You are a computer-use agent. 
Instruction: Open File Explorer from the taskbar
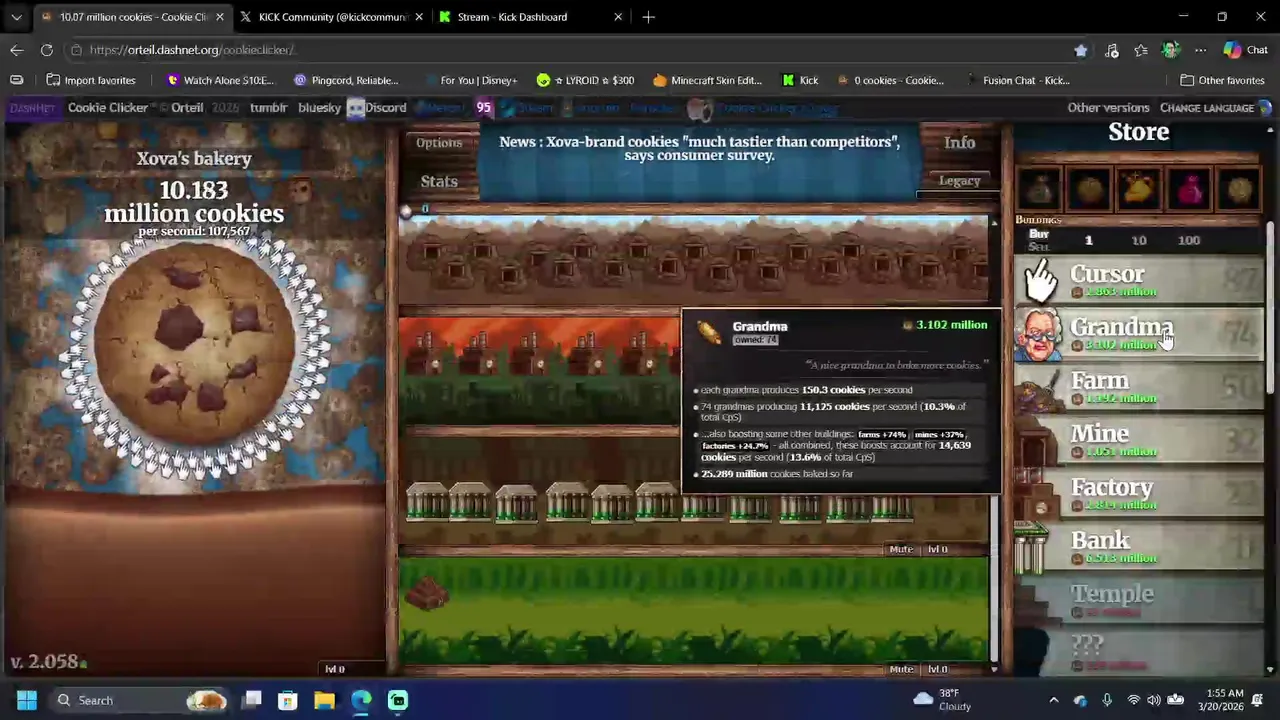324,700
